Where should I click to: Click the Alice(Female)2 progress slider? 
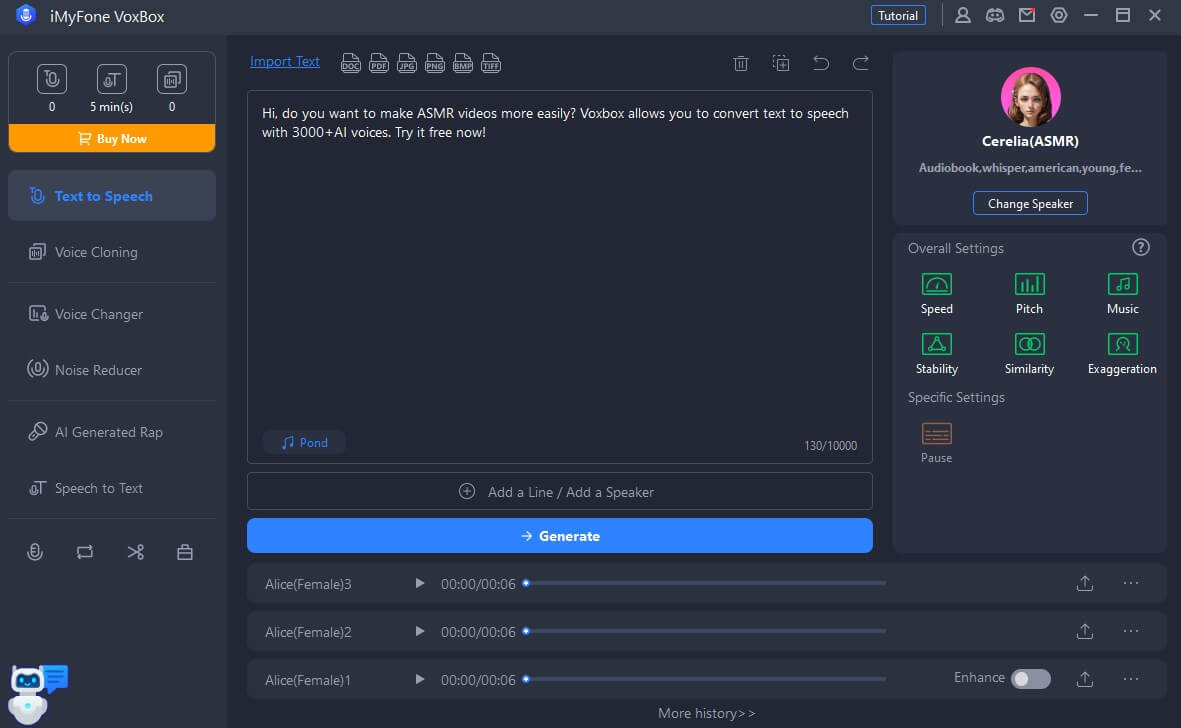(705, 632)
